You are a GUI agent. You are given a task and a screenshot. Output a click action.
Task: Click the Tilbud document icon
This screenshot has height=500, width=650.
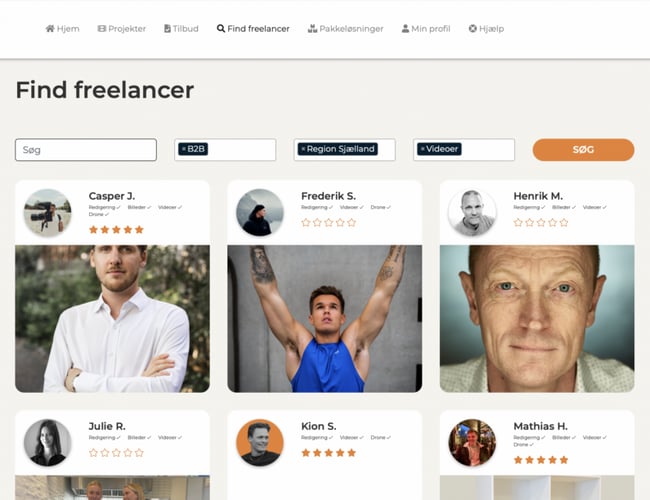point(167,29)
